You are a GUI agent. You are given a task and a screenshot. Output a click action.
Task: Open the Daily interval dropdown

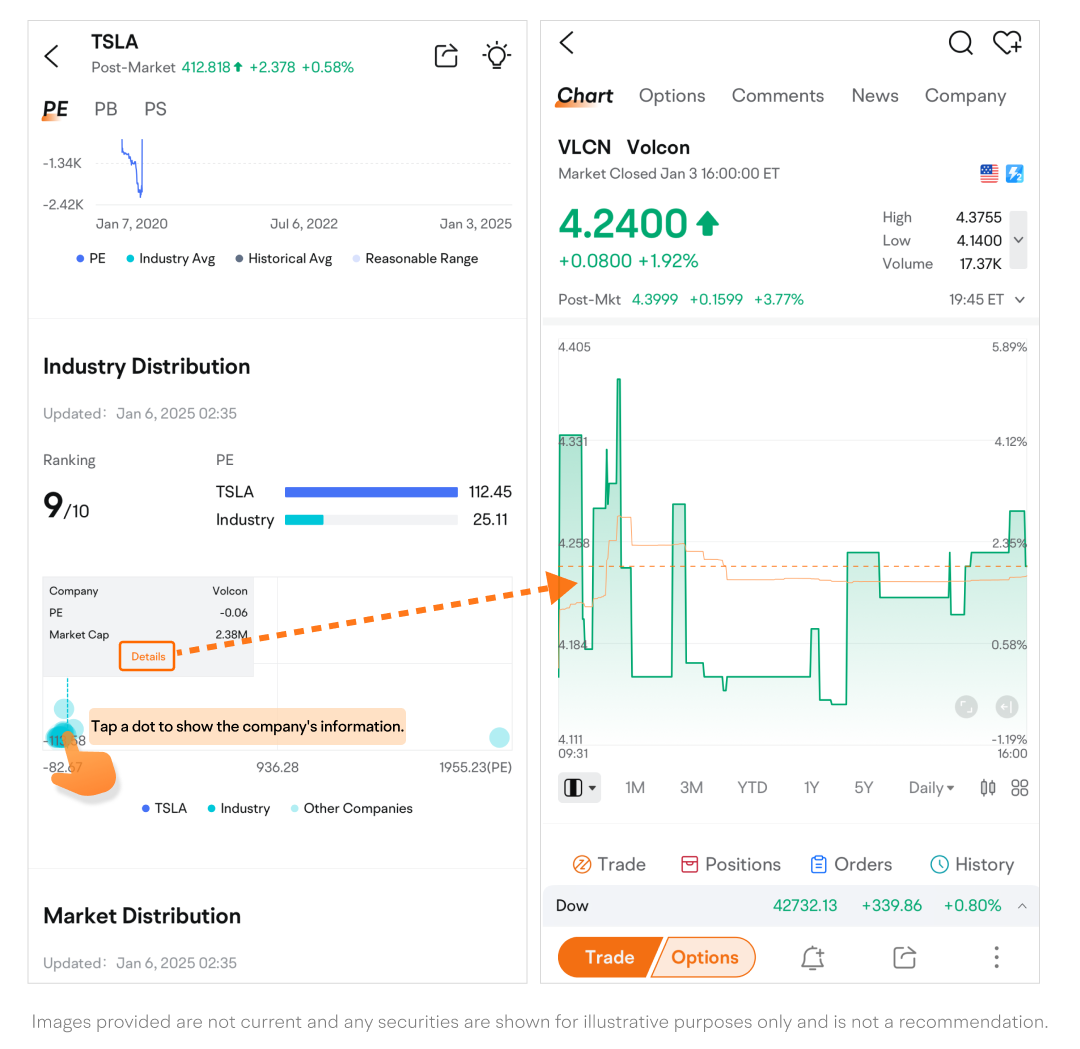tap(930, 788)
